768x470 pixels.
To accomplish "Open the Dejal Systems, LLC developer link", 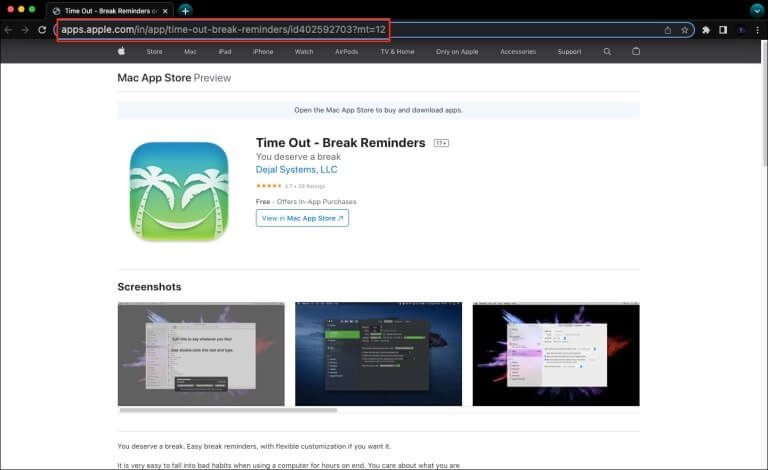I will [296, 169].
